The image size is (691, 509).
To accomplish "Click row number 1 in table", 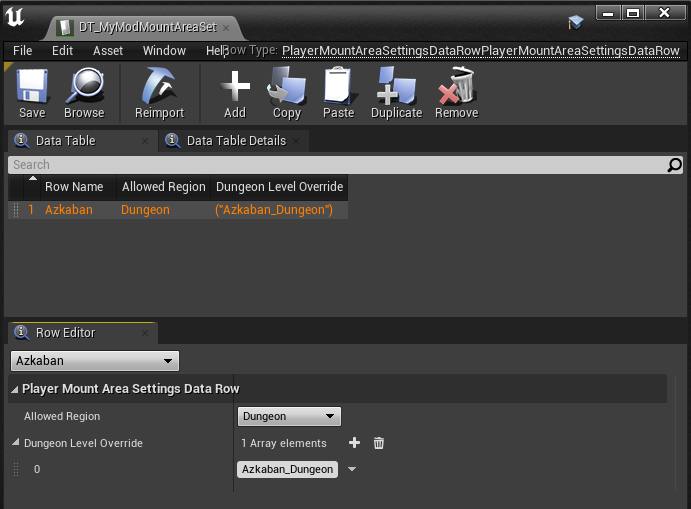I will click(31, 210).
